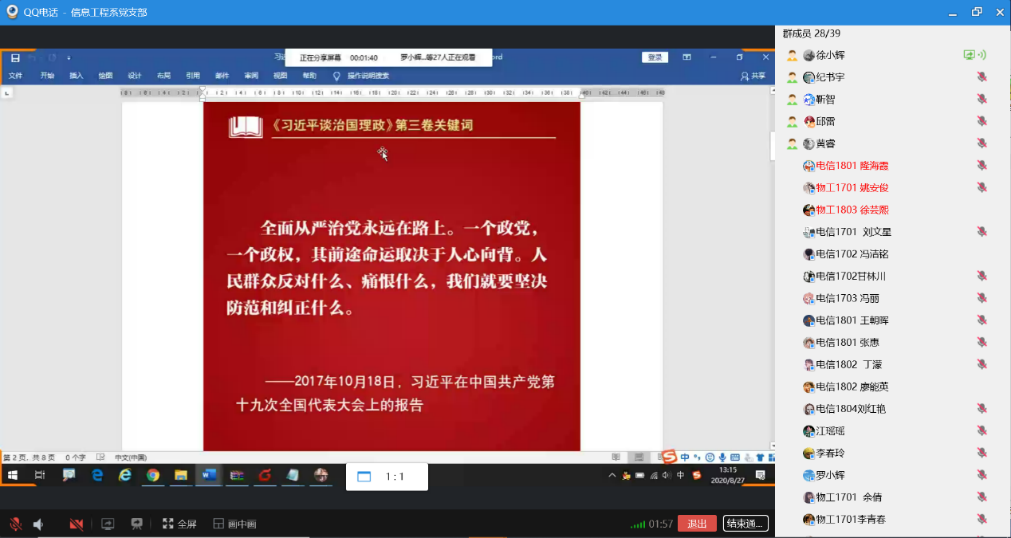1011x538 pixels.
Task: Click the Chrome icon on the taskbar
Action: [x=153, y=475]
